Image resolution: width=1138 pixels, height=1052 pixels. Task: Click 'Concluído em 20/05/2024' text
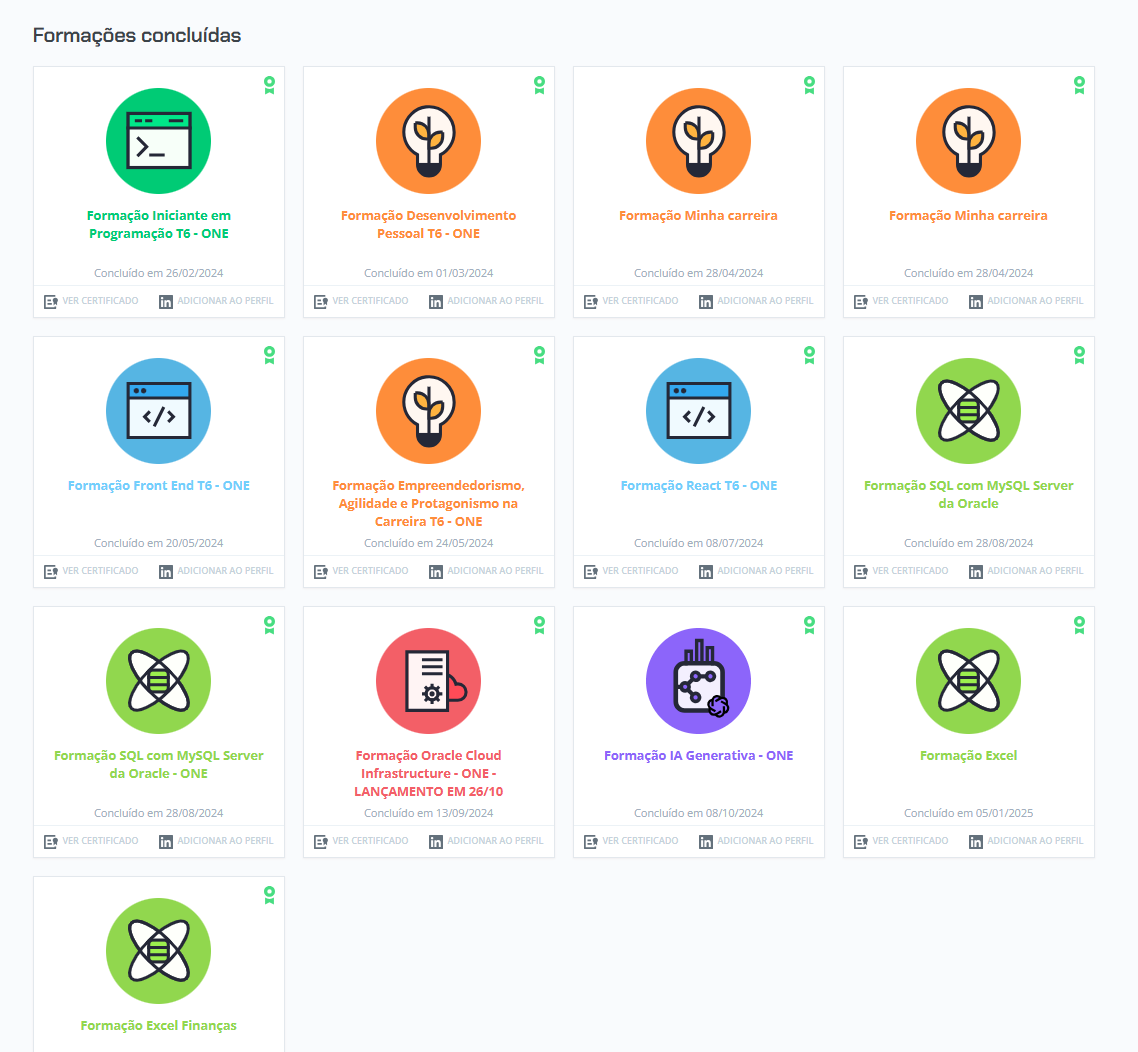[159, 543]
